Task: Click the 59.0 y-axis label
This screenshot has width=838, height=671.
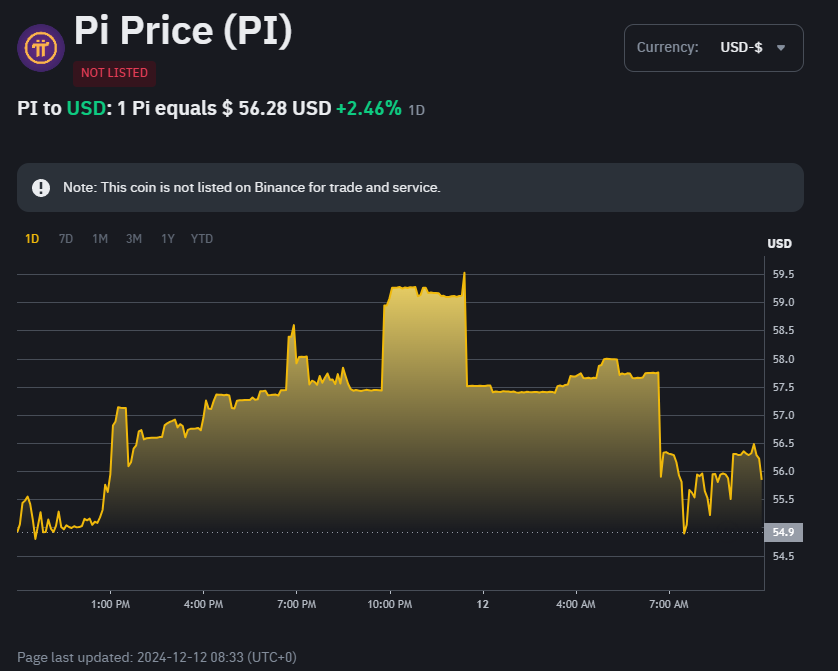Action: click(783, 302)
